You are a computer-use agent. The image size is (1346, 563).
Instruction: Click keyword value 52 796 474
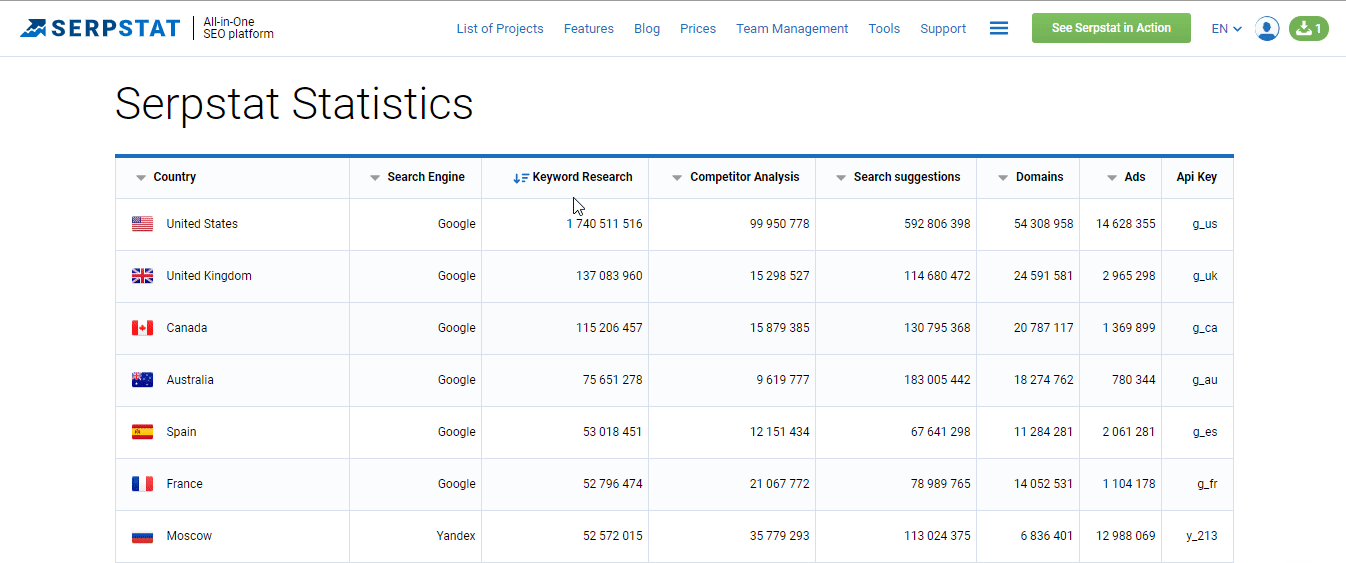[x=613, y=484]
